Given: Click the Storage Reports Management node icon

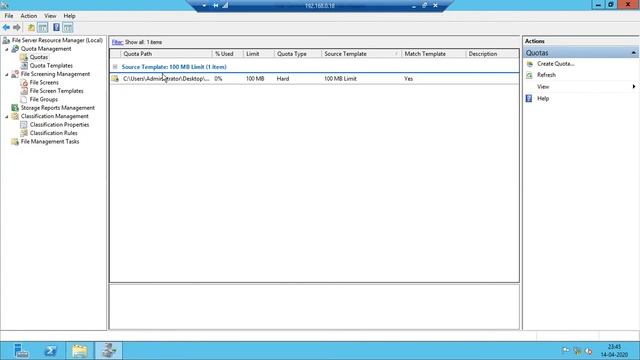Looking at the screenshot, I should tap(15, 108).
